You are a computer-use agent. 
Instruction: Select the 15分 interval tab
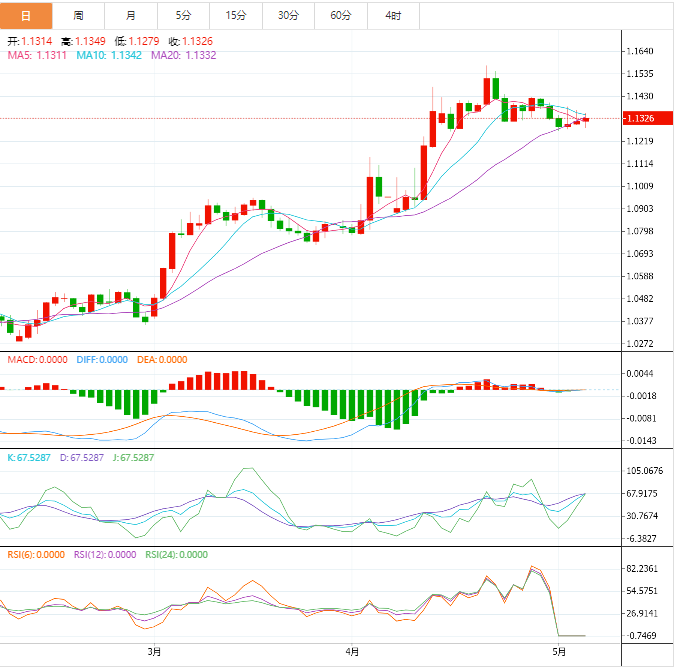[236, 15]
